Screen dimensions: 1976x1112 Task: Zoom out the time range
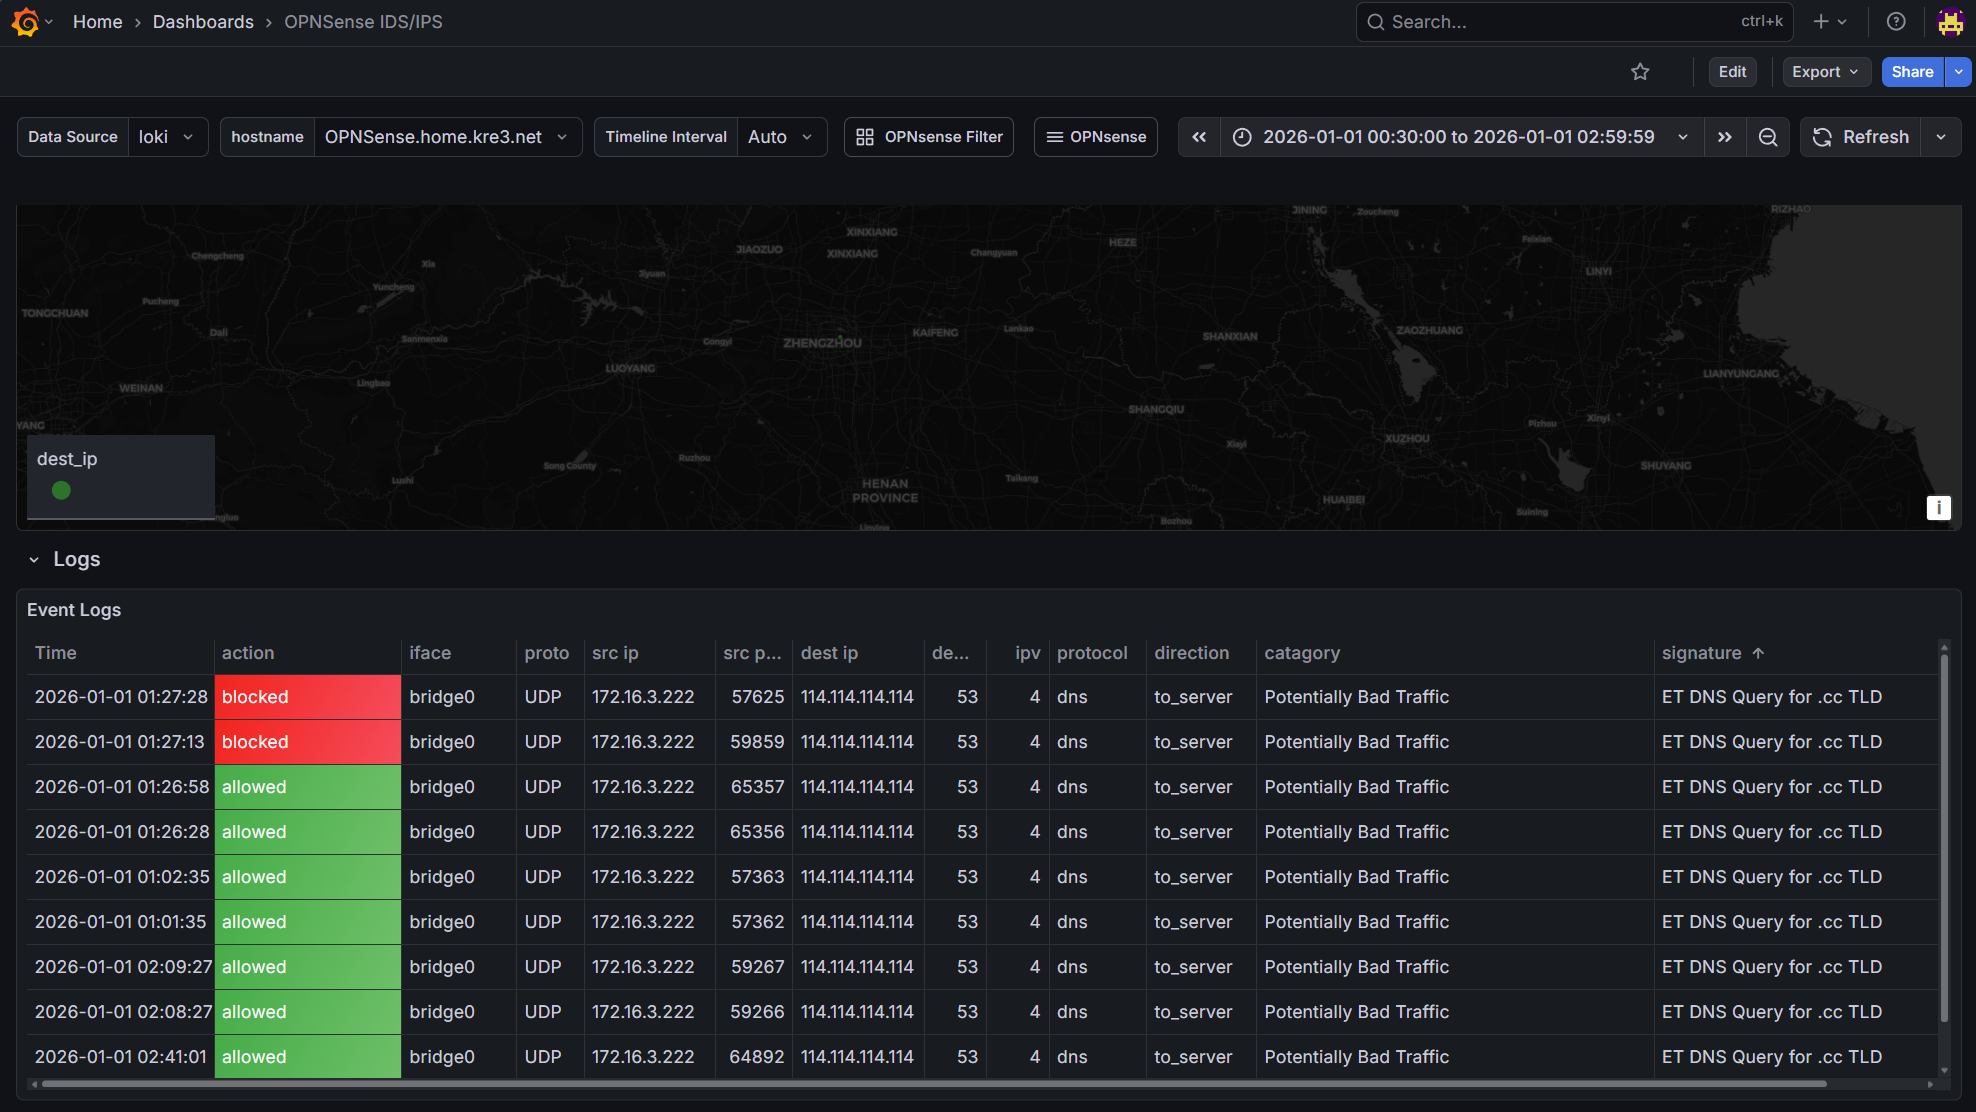click(1768, 137)
